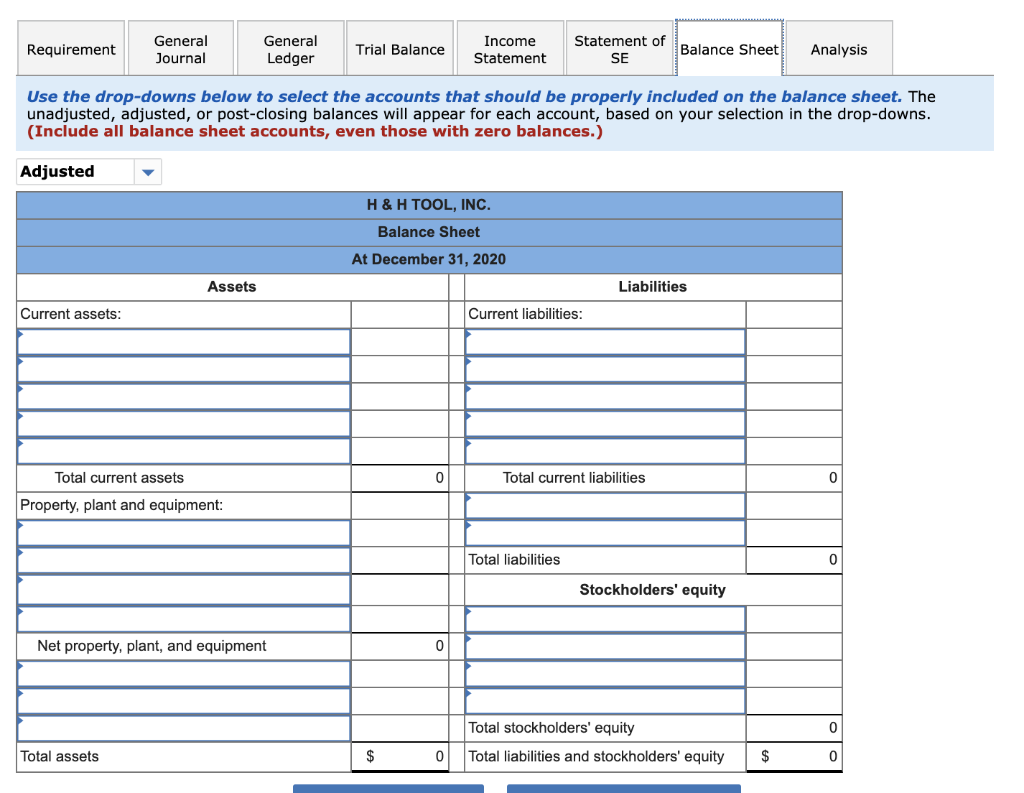Open the General Journal tab
The height and width of the screenshot is (793, 1024).
pyautogui.click(x=180, y=48)
